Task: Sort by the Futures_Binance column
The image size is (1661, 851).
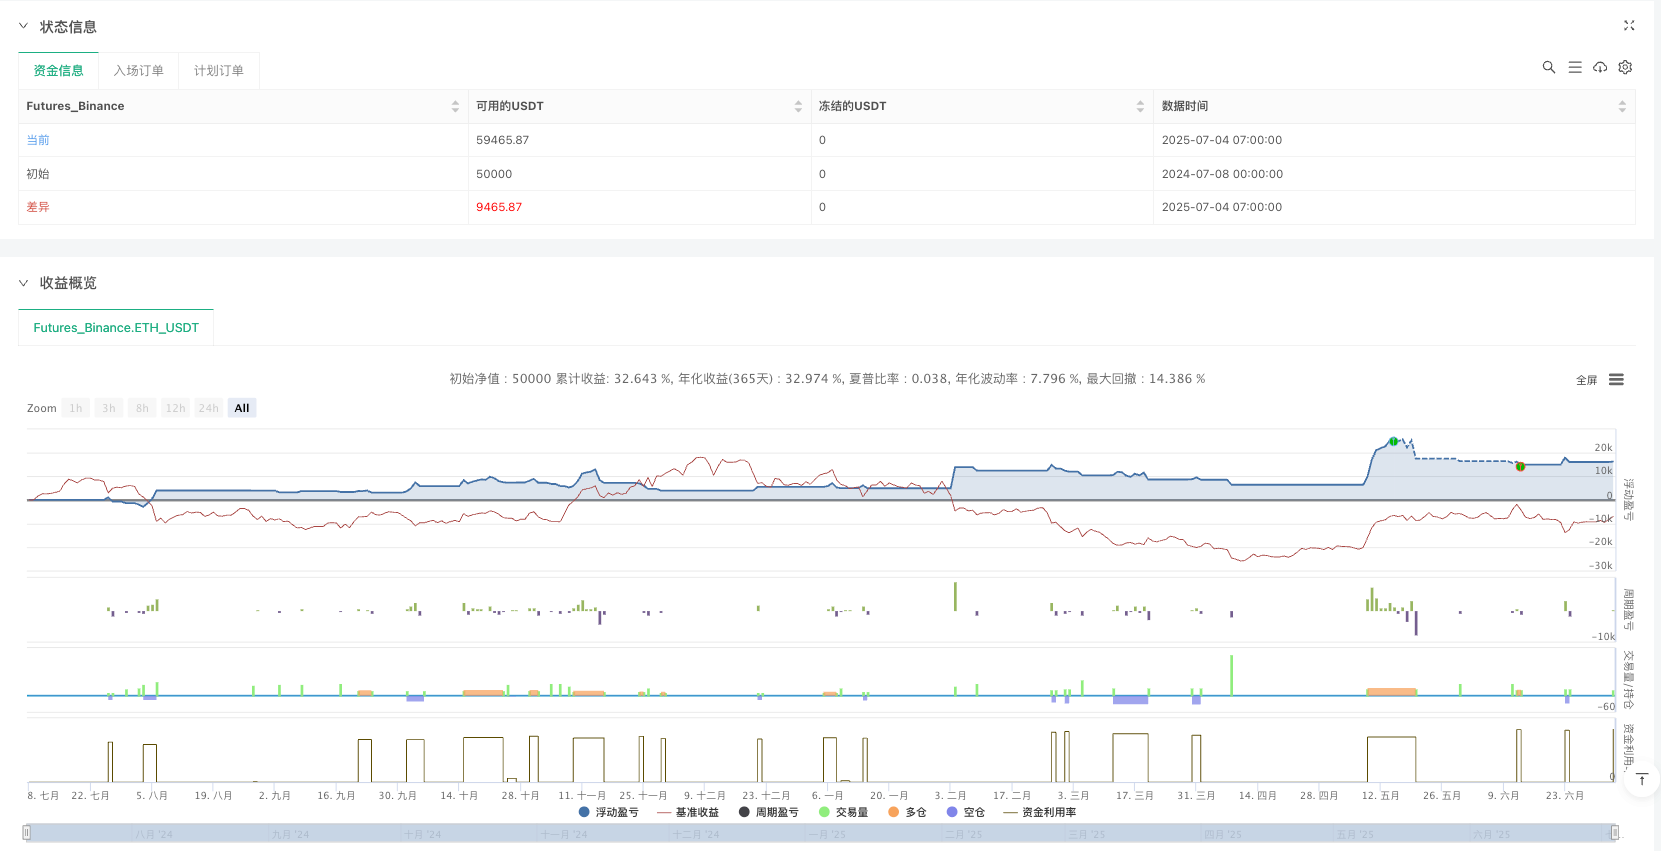Action: (455, 106)
